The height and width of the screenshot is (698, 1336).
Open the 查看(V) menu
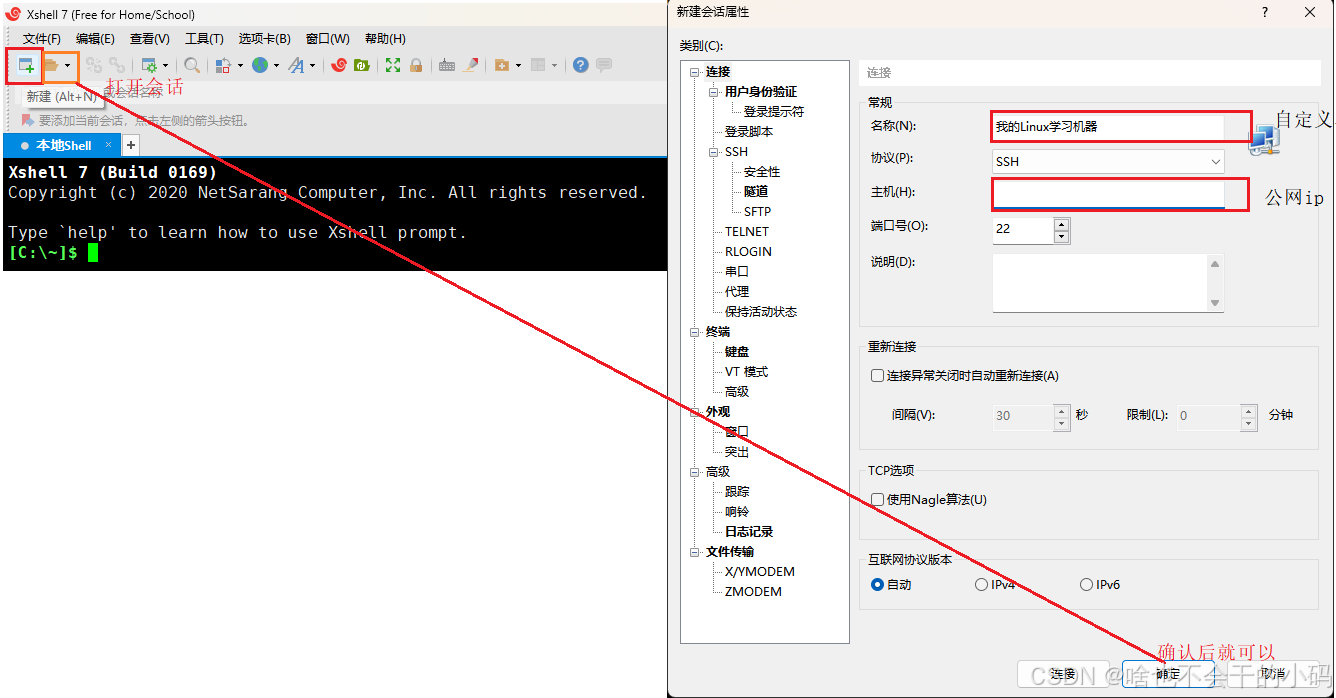point(150,39)
